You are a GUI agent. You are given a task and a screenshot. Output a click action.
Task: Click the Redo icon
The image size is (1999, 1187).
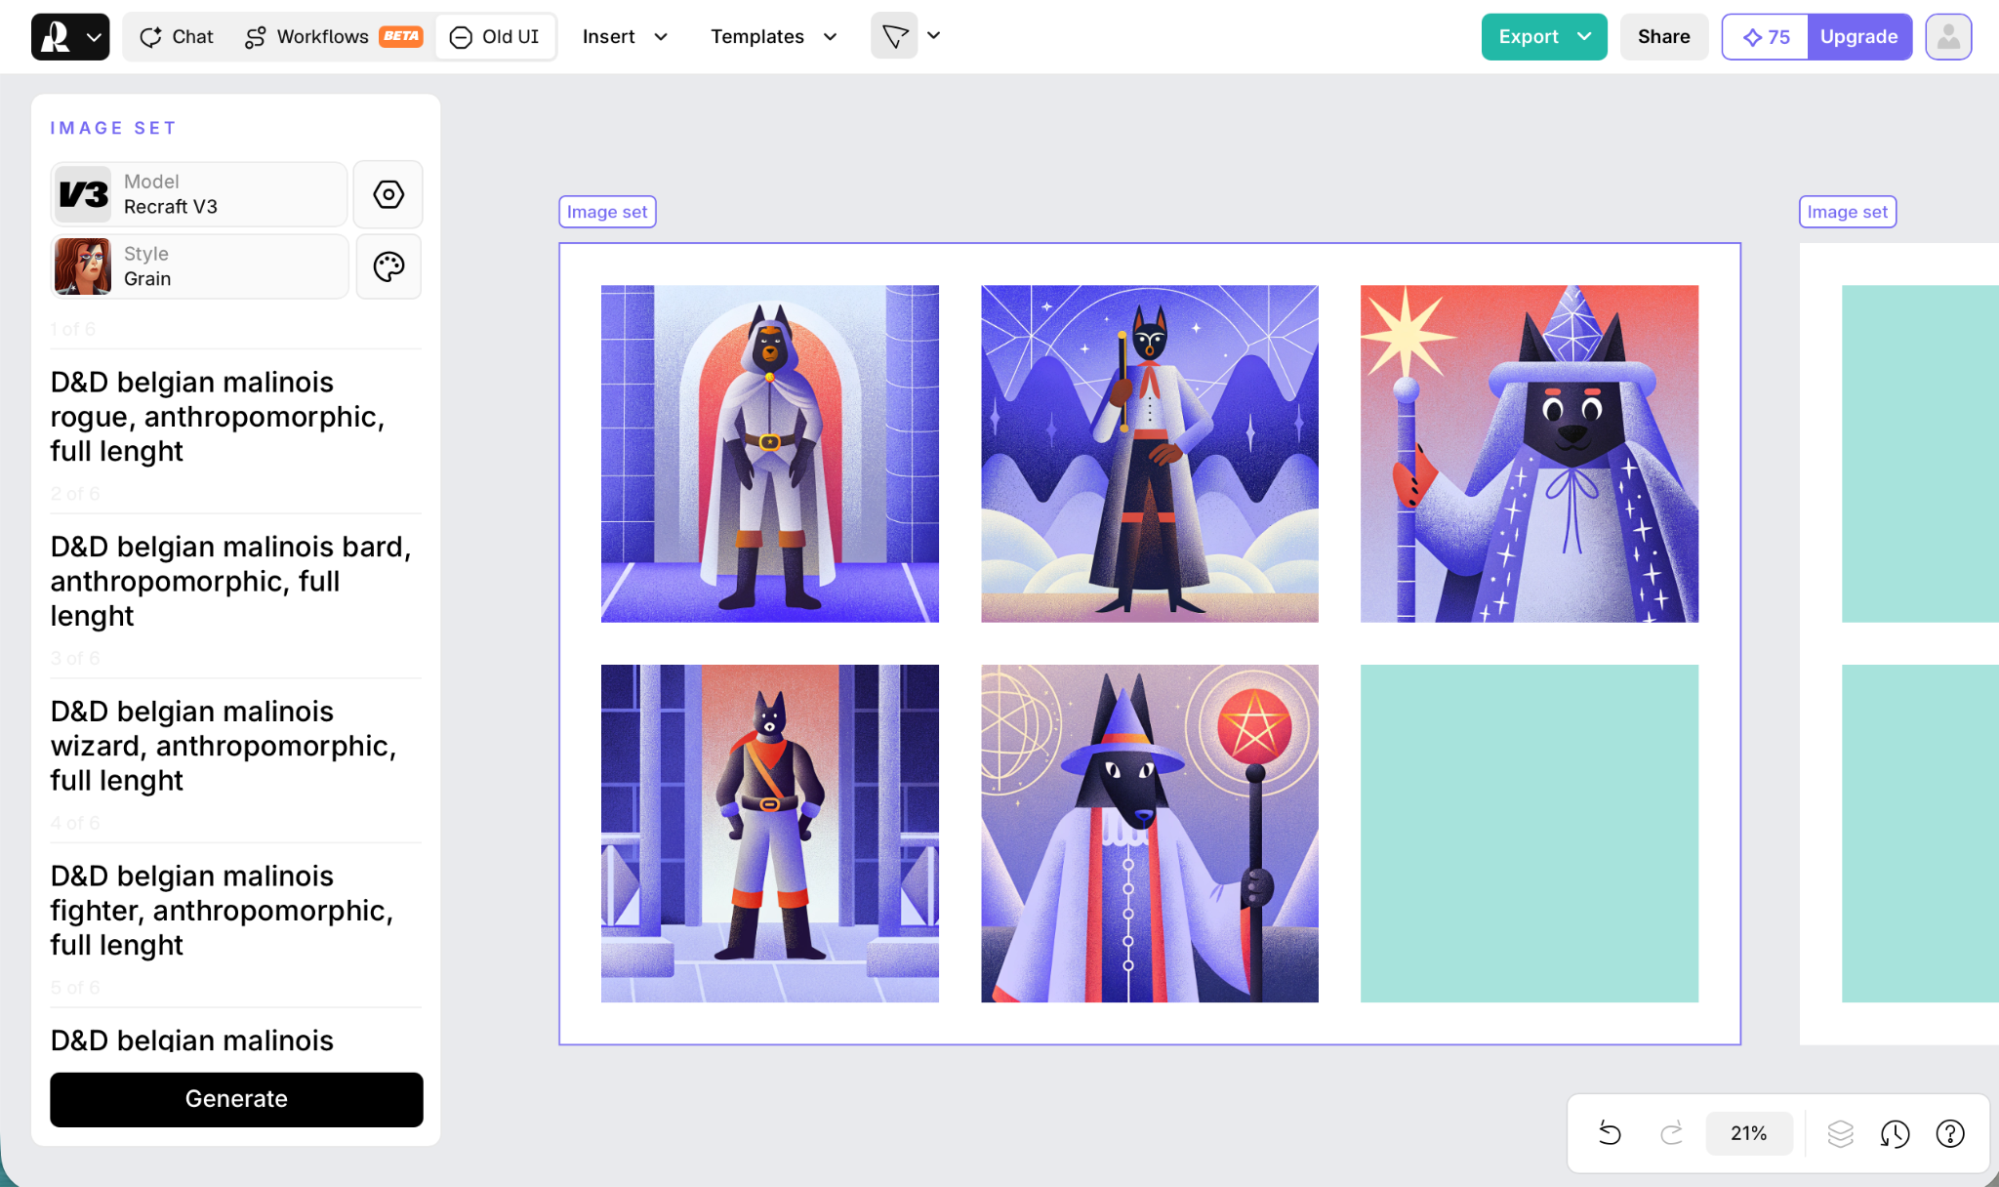click(x=1670, y=1133)
